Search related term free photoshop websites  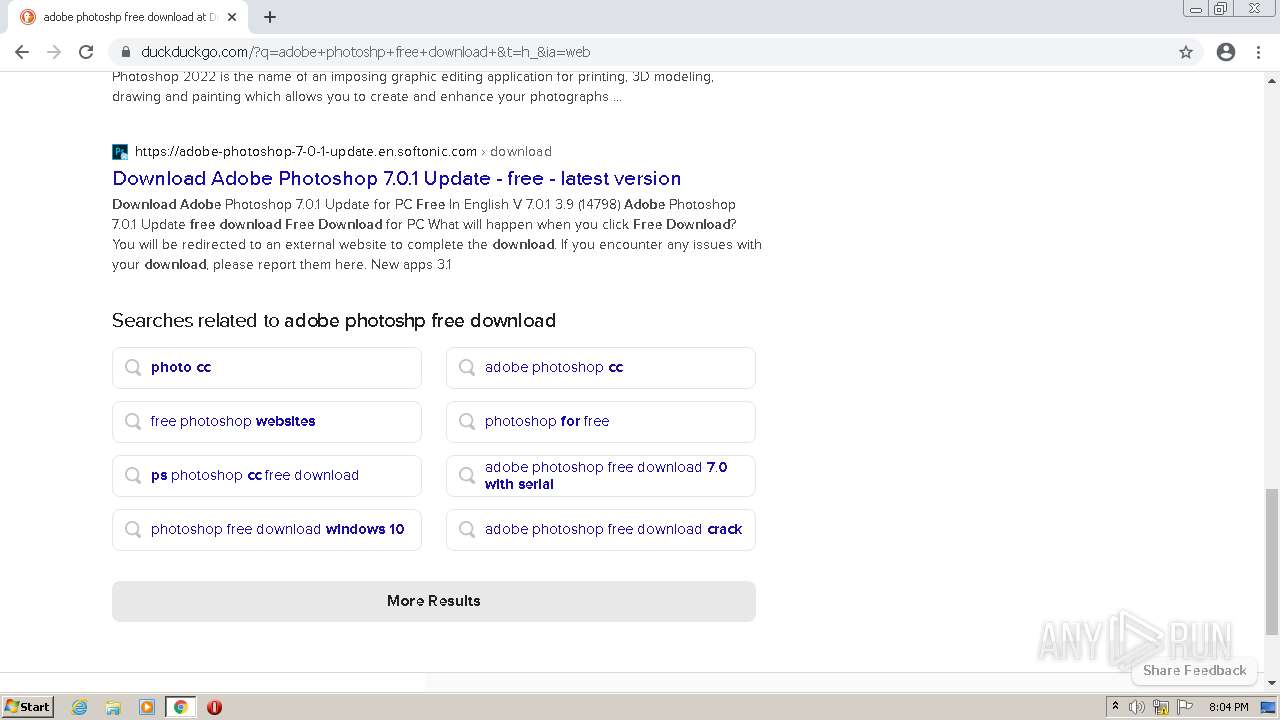click(x=267, y=422)
